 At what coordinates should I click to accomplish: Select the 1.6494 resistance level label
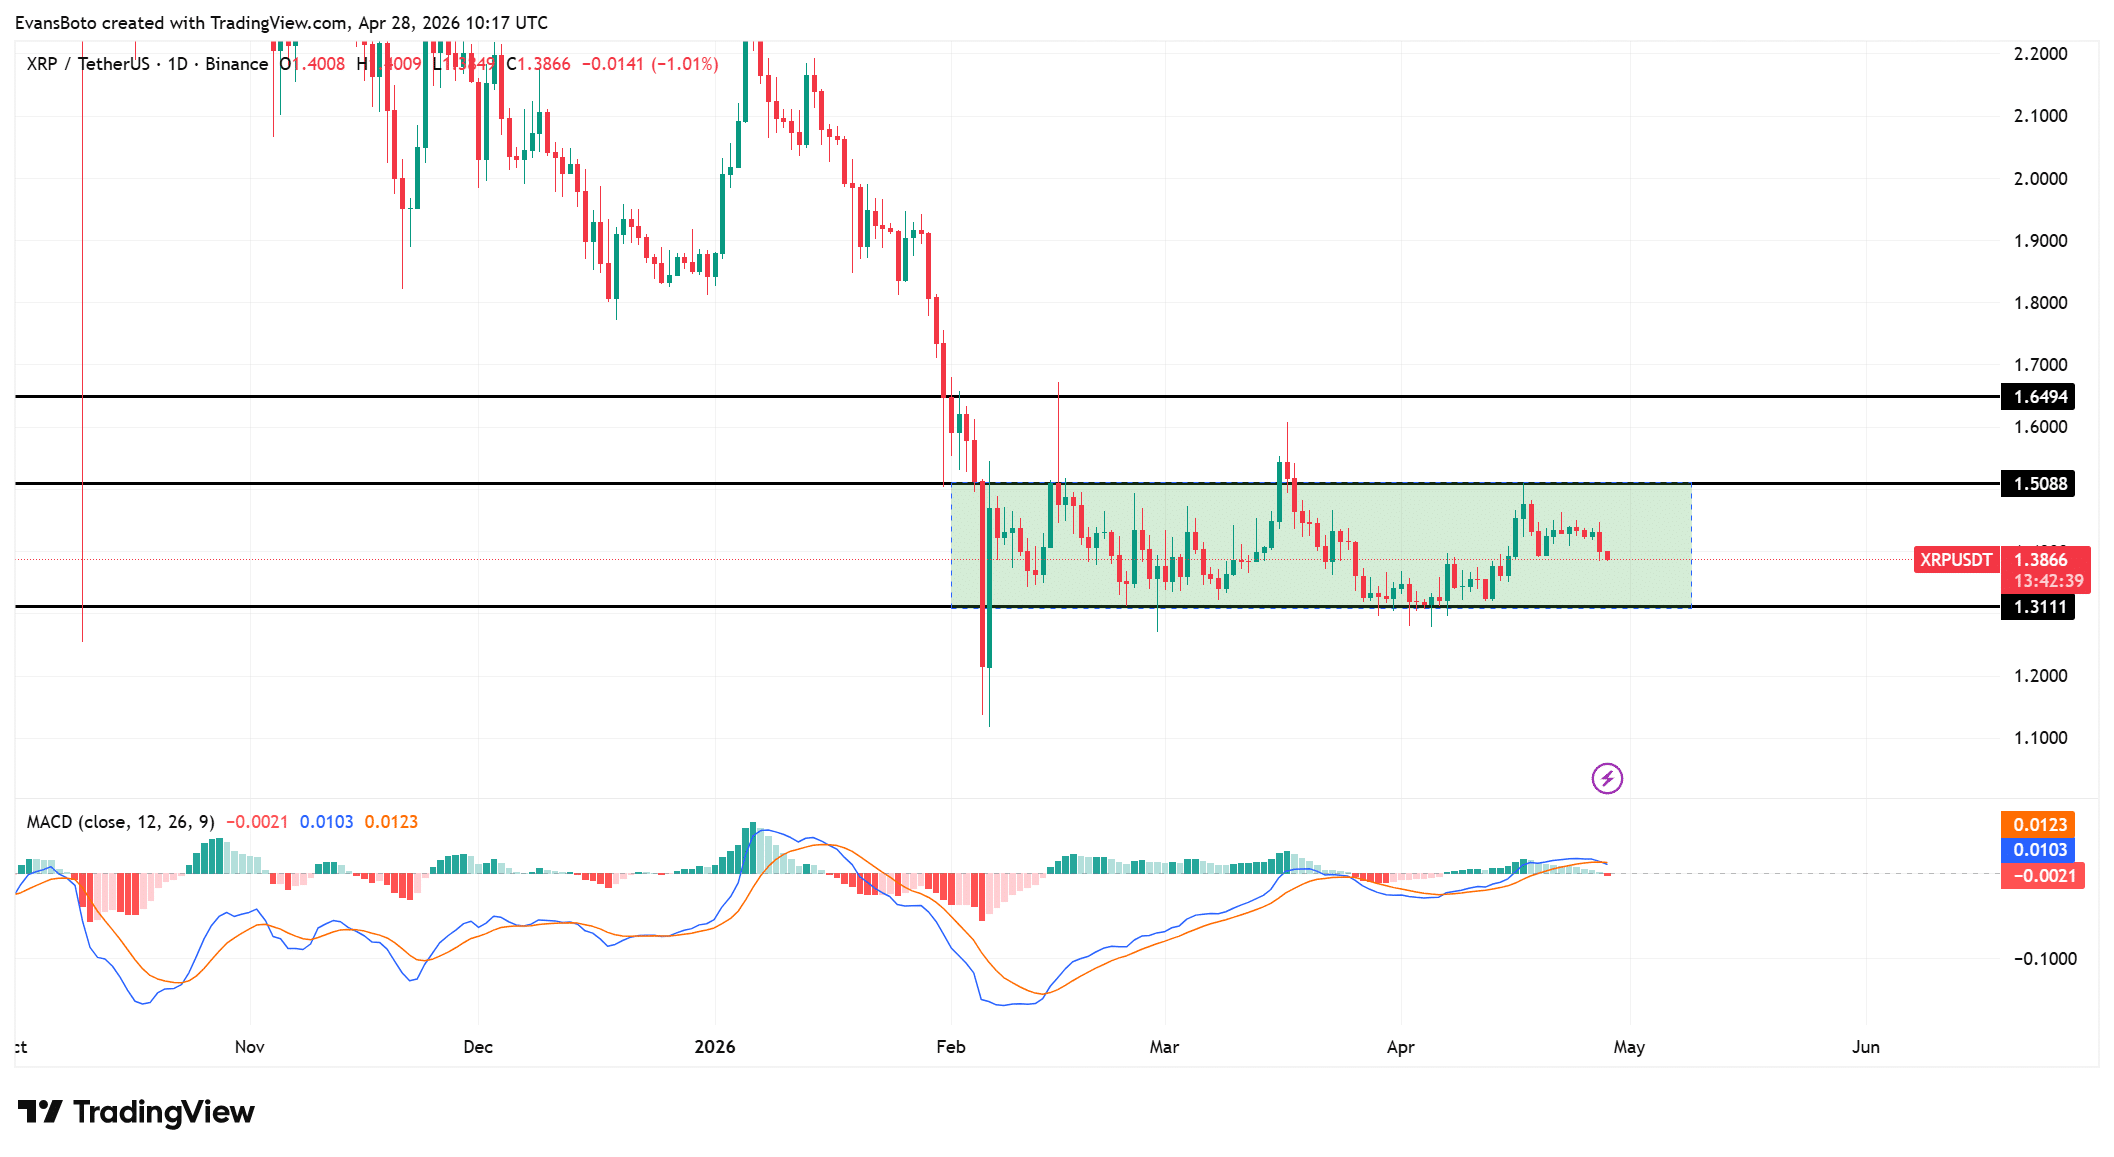click(2040, 396)
